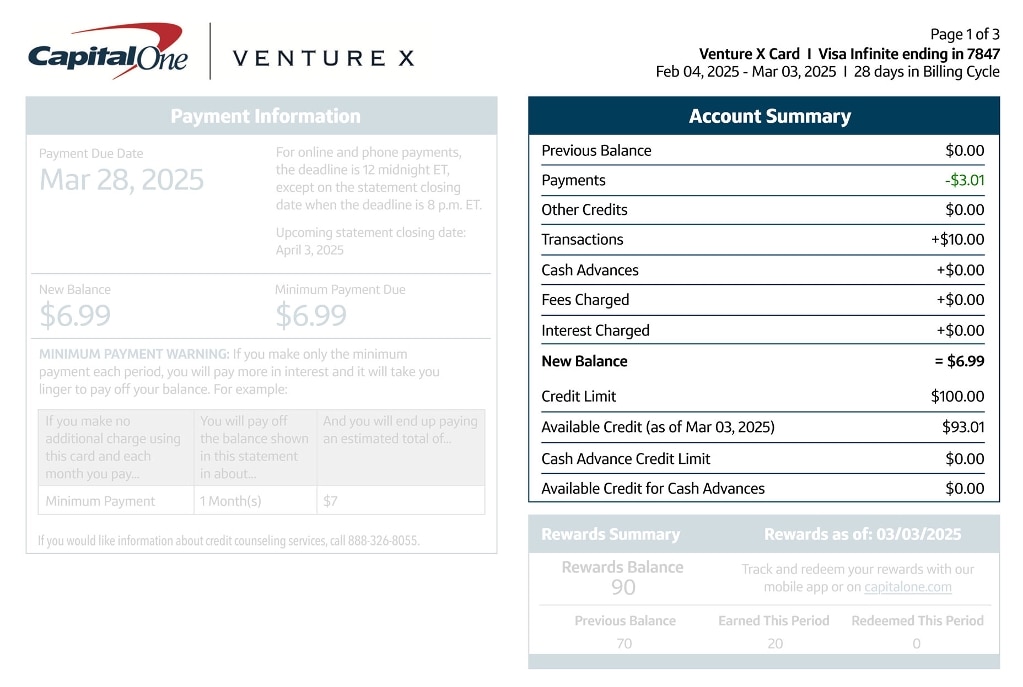Image resolution: width=1023 pixels, height=687 pixels.
Task: Click the Cash Advance Credit Limit row label
Action: [x=626, y=459]
